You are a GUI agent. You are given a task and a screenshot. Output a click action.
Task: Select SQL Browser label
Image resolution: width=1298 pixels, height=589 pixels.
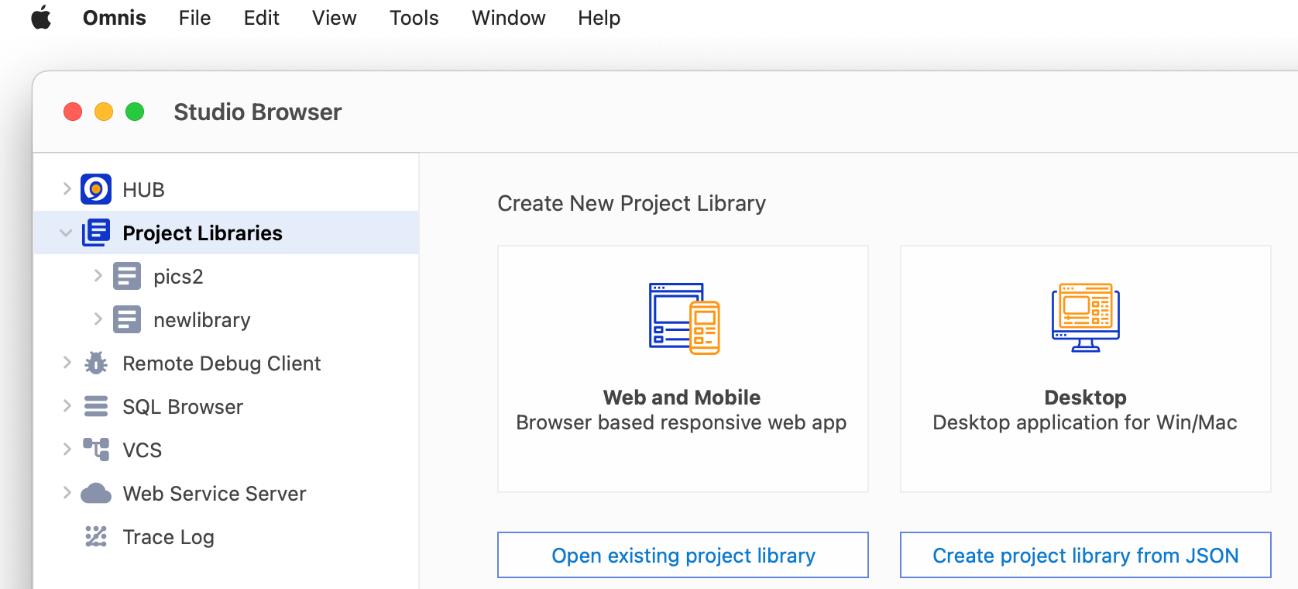tap(183, 407)
